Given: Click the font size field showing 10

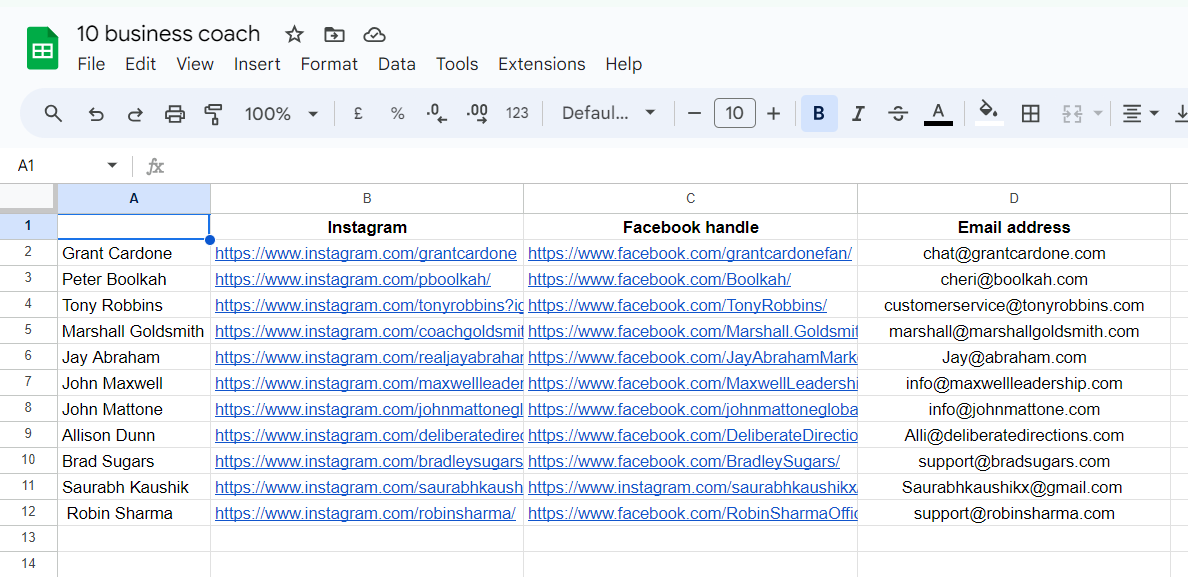Looking at the screenshot, I should 734,114.
